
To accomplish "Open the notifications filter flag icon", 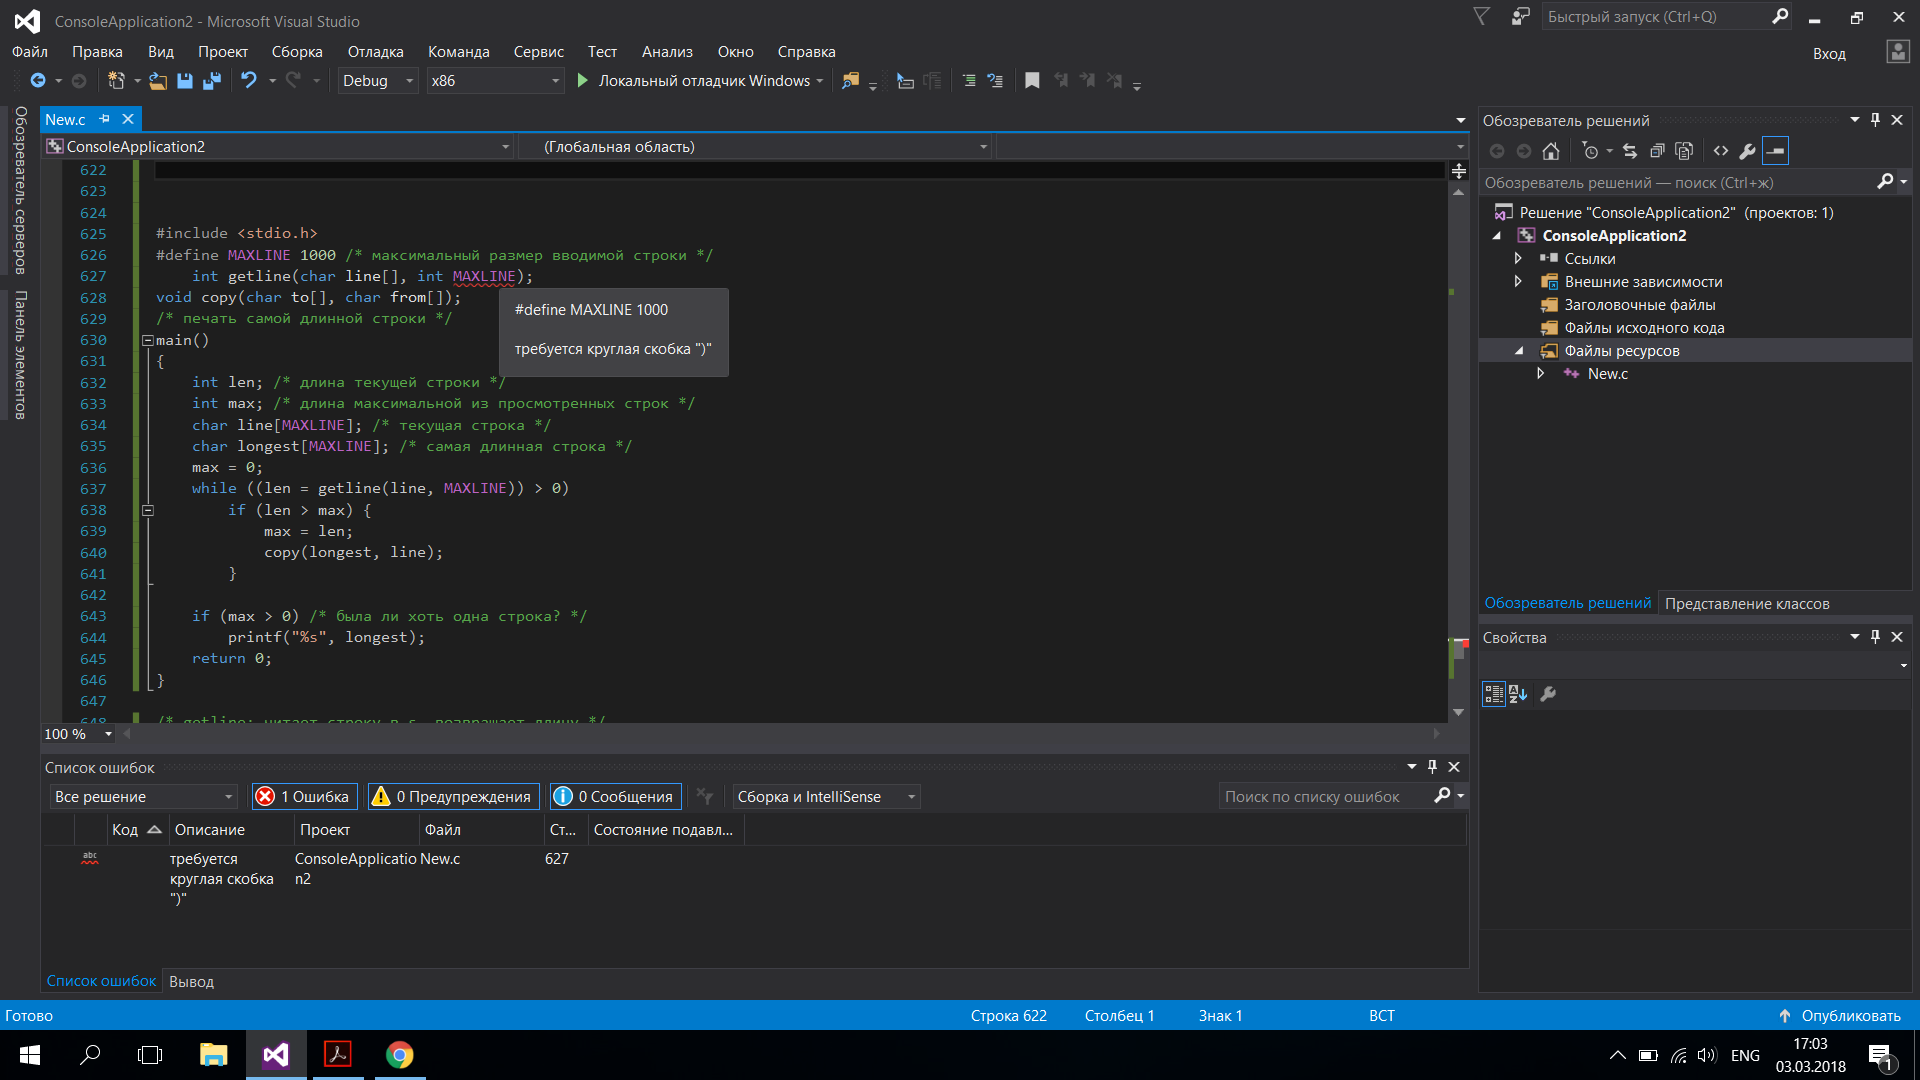I will 1482,17.
